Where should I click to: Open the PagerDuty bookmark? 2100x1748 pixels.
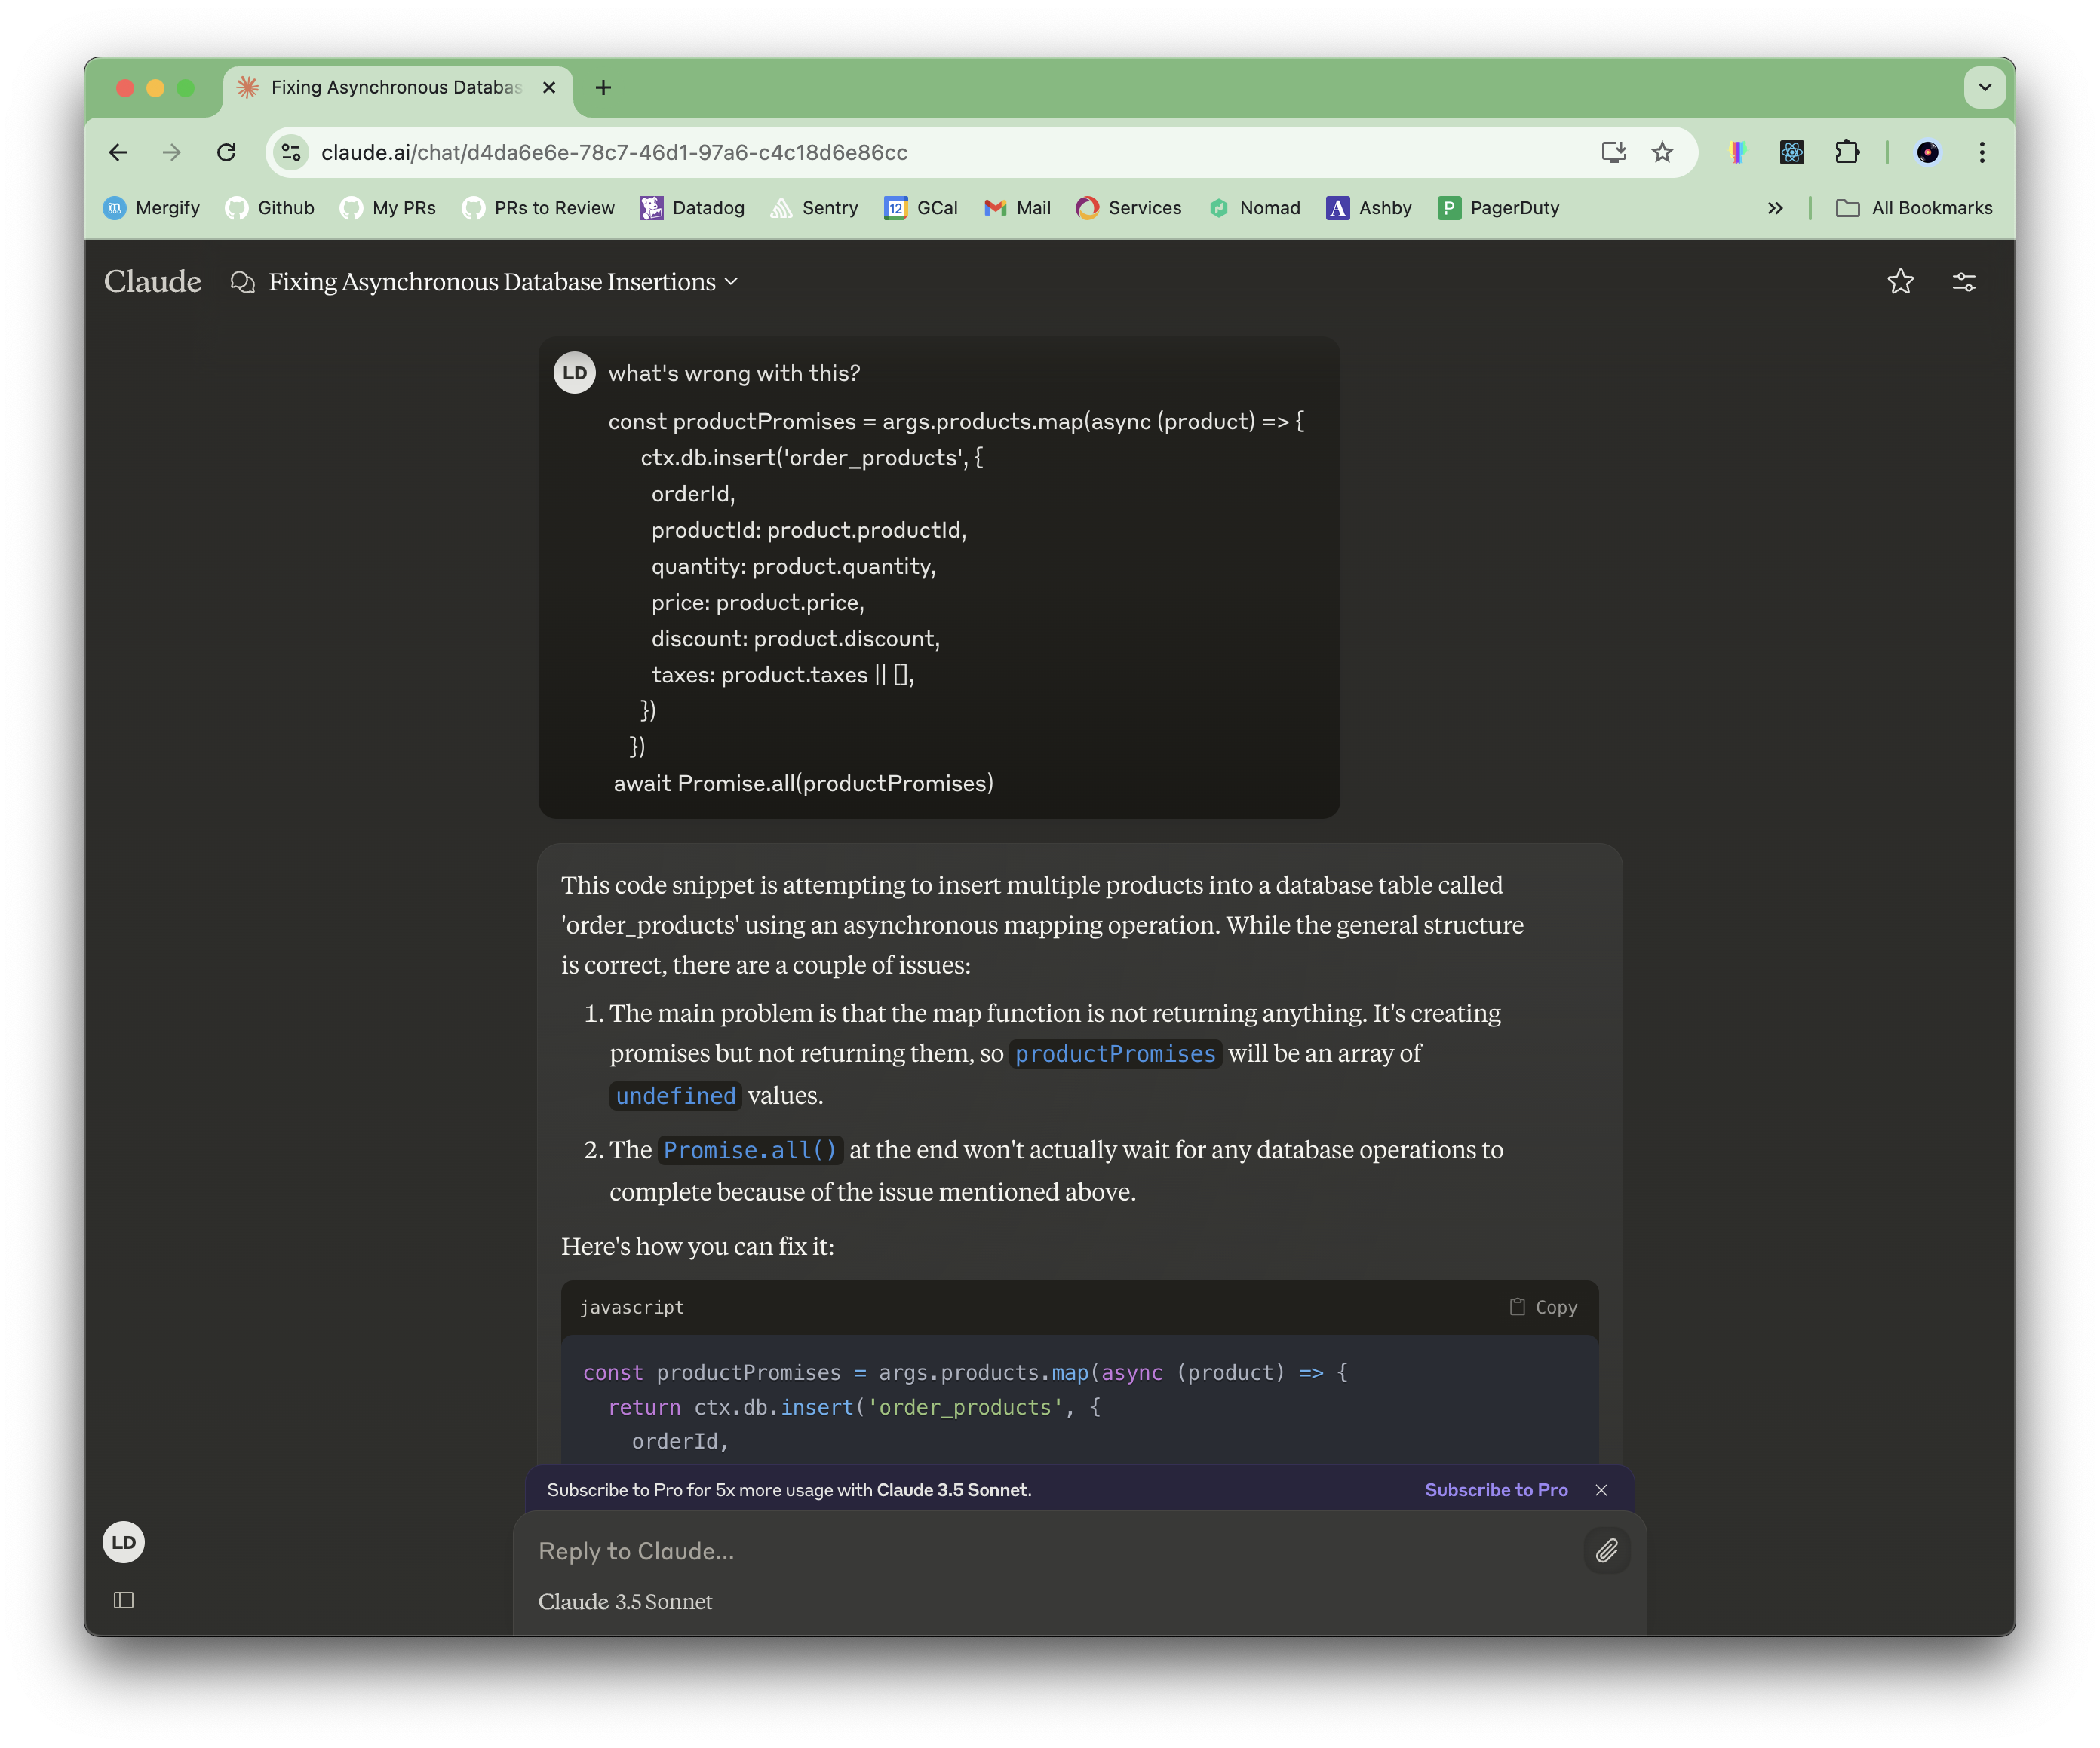(1498, 208)
